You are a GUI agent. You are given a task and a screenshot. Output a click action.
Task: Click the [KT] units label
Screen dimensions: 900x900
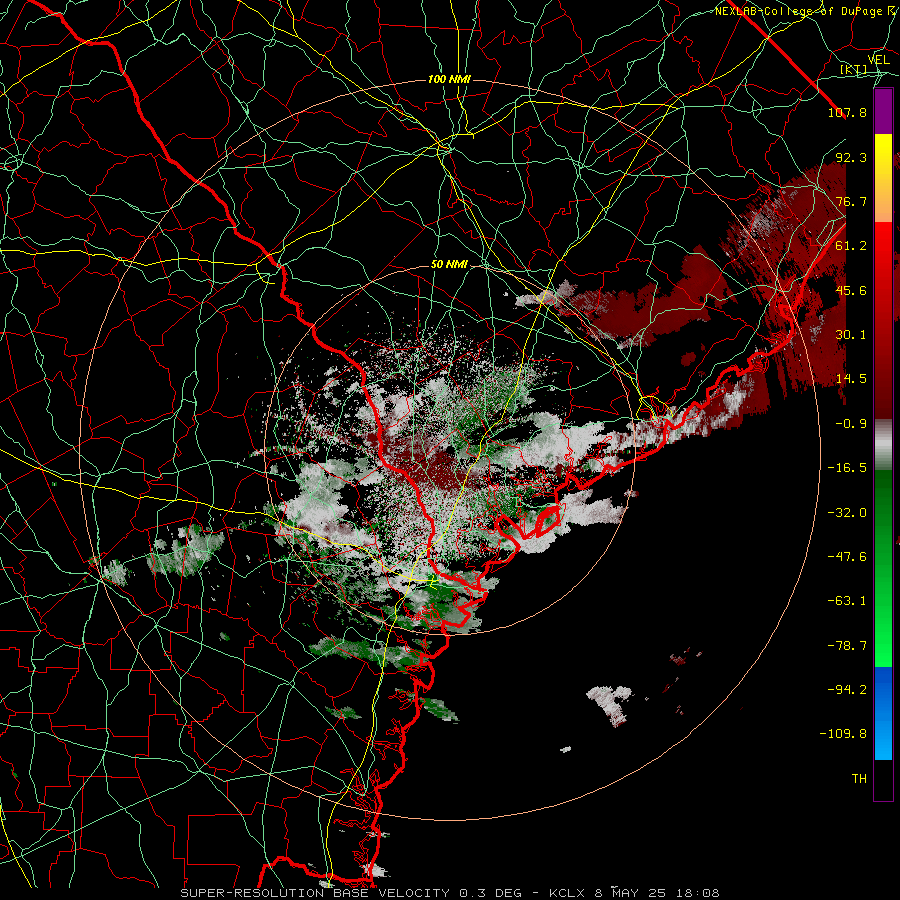(853, 70)
